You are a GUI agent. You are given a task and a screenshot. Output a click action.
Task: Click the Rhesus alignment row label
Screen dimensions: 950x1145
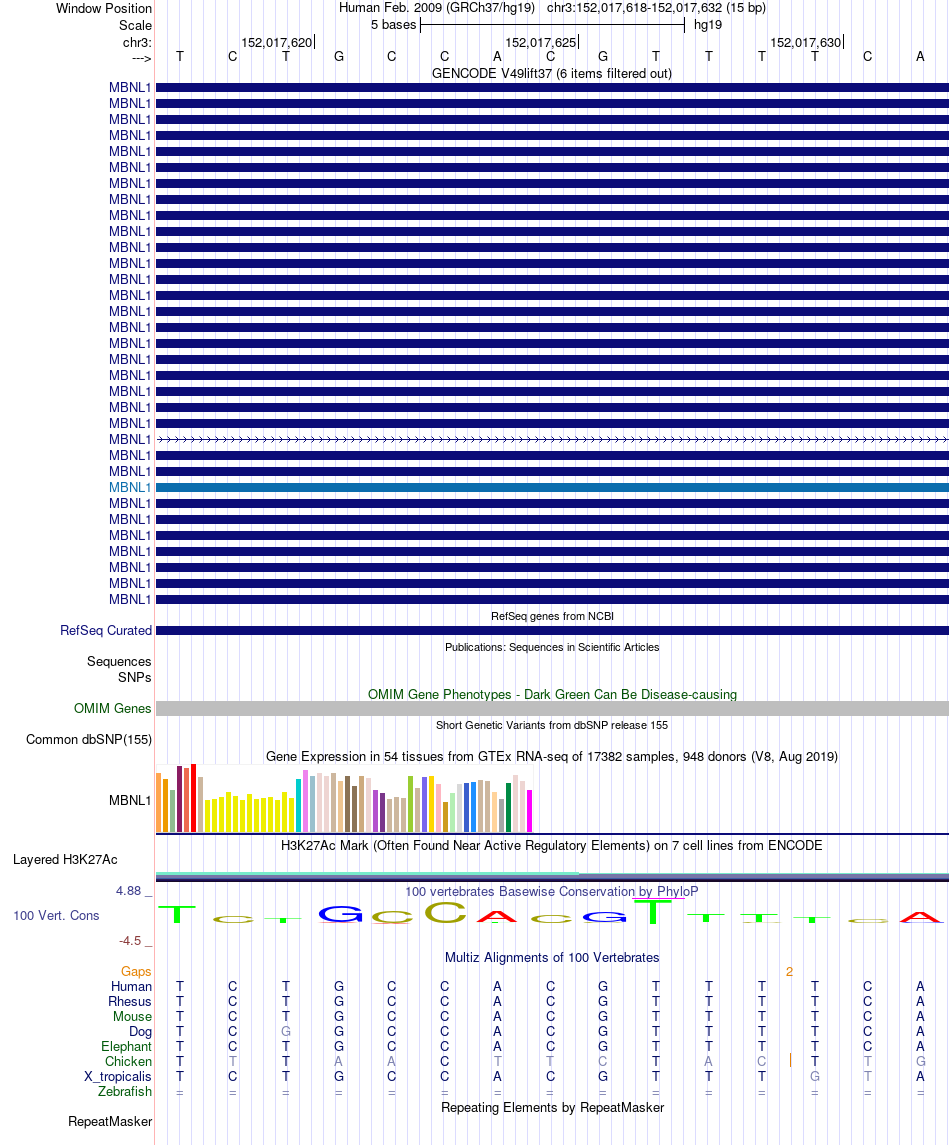pos(130,1001)
